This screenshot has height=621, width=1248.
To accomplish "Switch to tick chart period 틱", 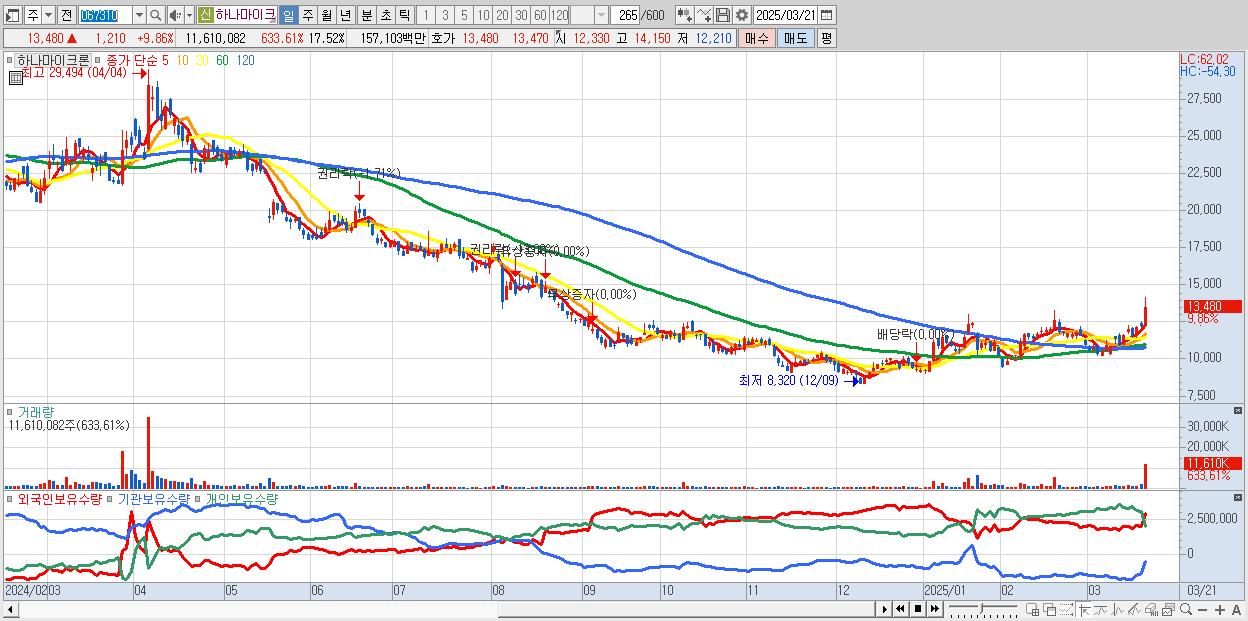I will (x=404, y=15).
